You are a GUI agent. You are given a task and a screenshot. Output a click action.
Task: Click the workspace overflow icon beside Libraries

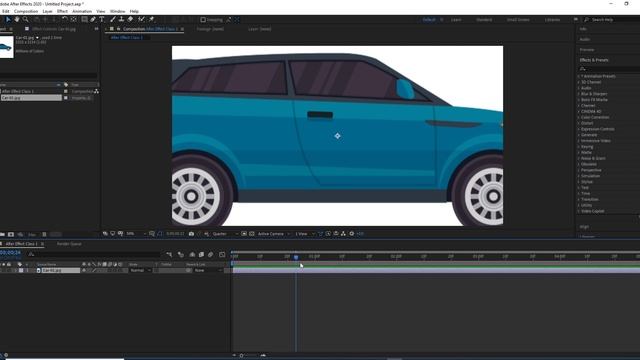[576, 20]
